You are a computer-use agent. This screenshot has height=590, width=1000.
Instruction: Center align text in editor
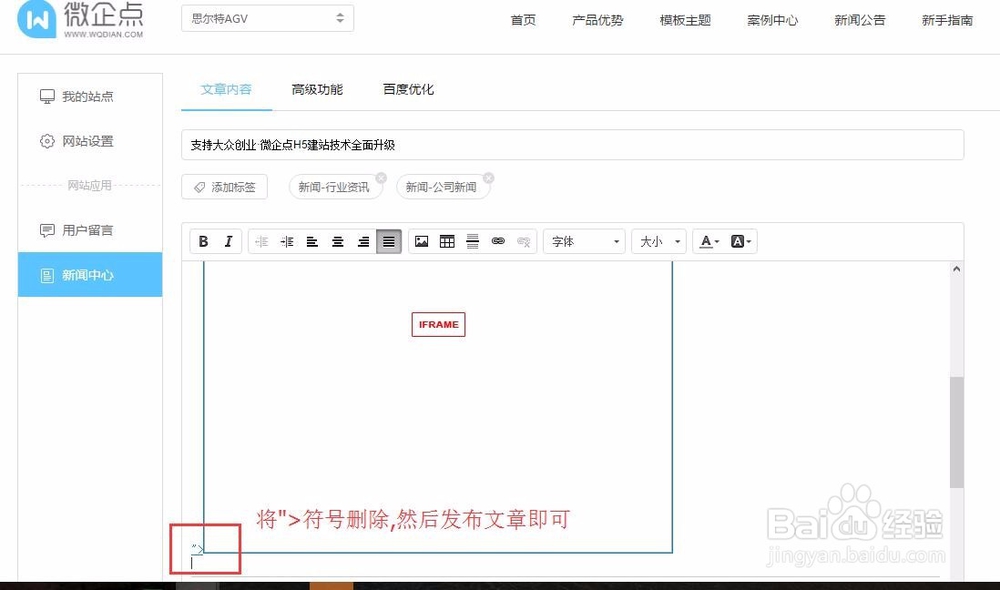pyautogui.click(x=338, y=242)
